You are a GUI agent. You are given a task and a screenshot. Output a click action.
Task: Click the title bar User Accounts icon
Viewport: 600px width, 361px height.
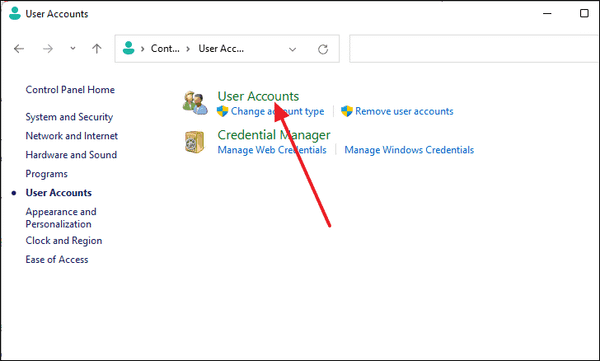tap(15, 13)
